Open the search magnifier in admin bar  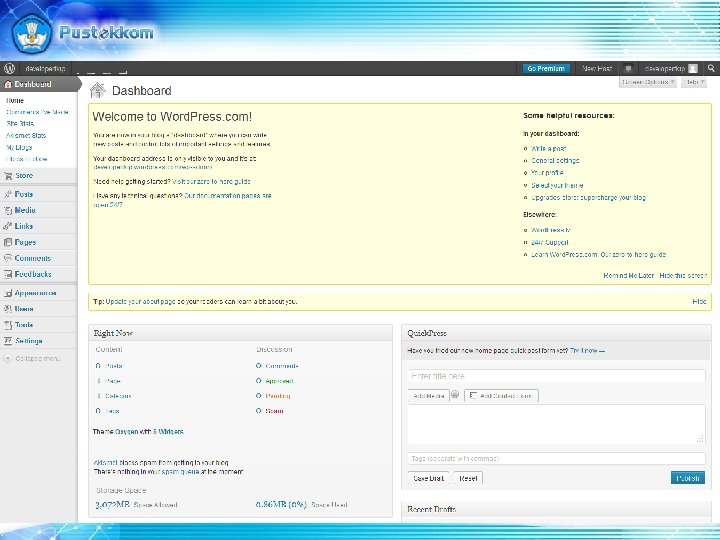point(711,68)
